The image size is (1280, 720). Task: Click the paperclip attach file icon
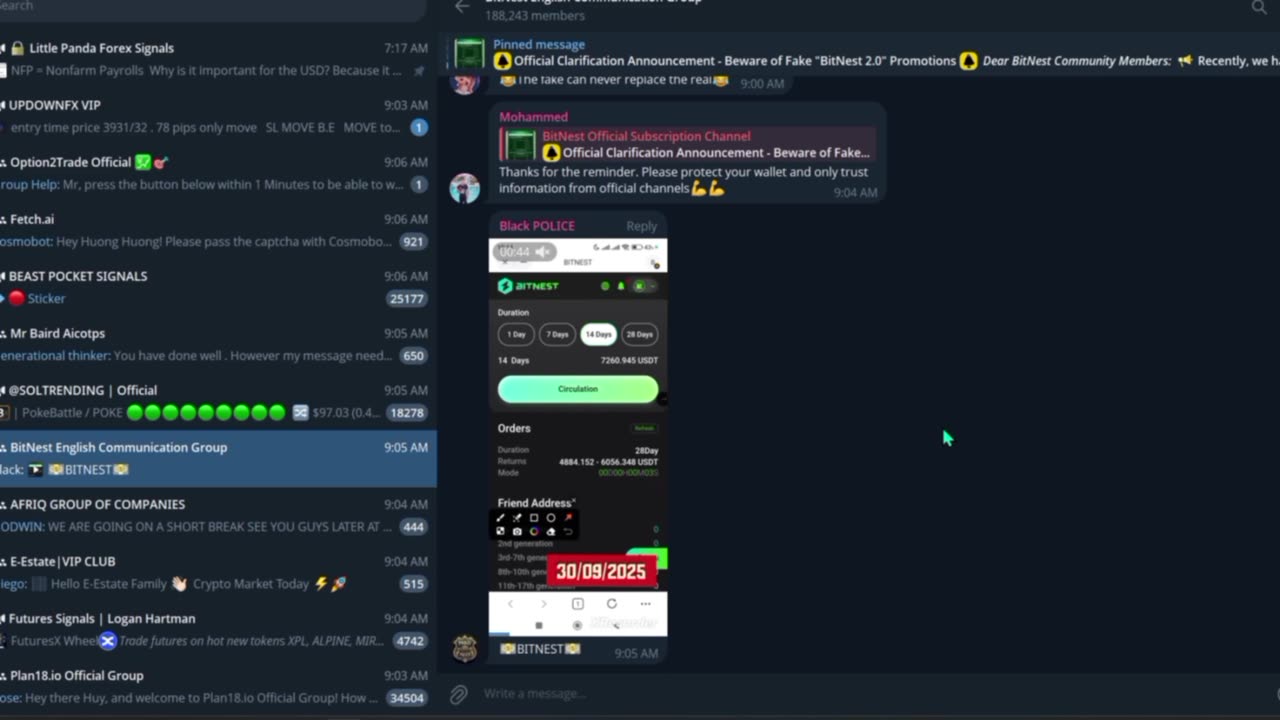pos(458,693)
